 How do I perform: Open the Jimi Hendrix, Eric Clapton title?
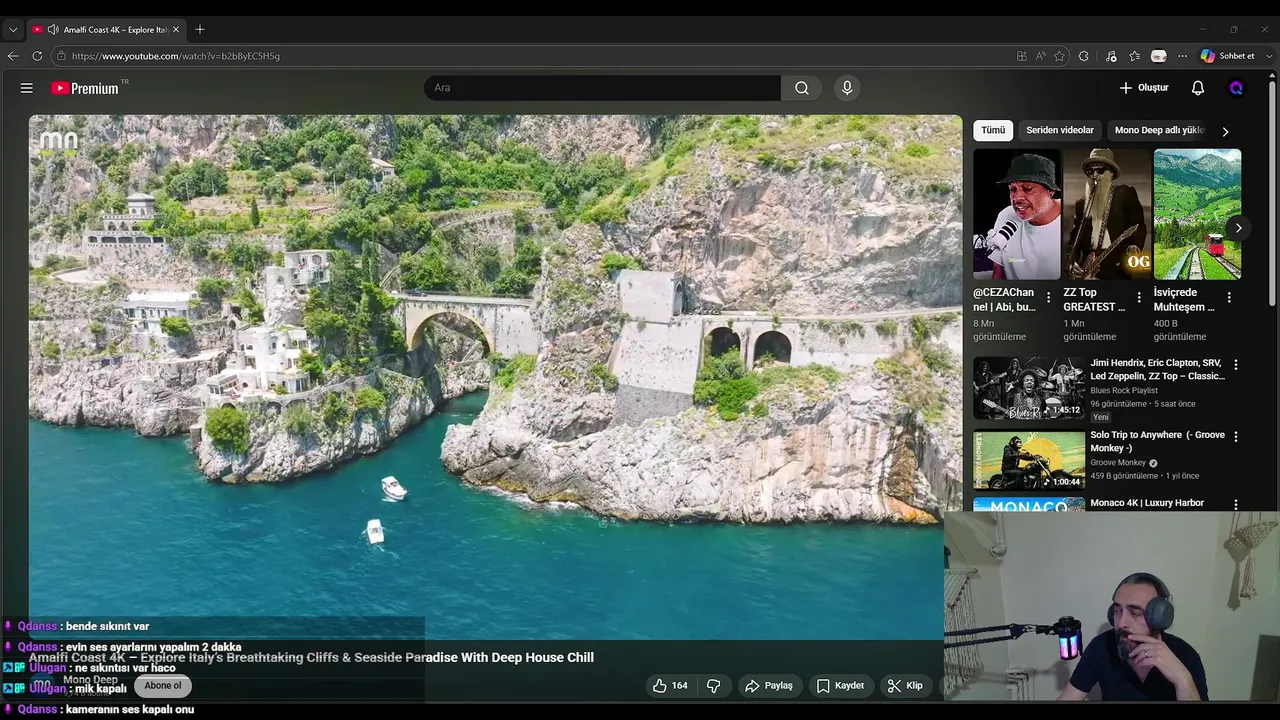pos(1157,369)
